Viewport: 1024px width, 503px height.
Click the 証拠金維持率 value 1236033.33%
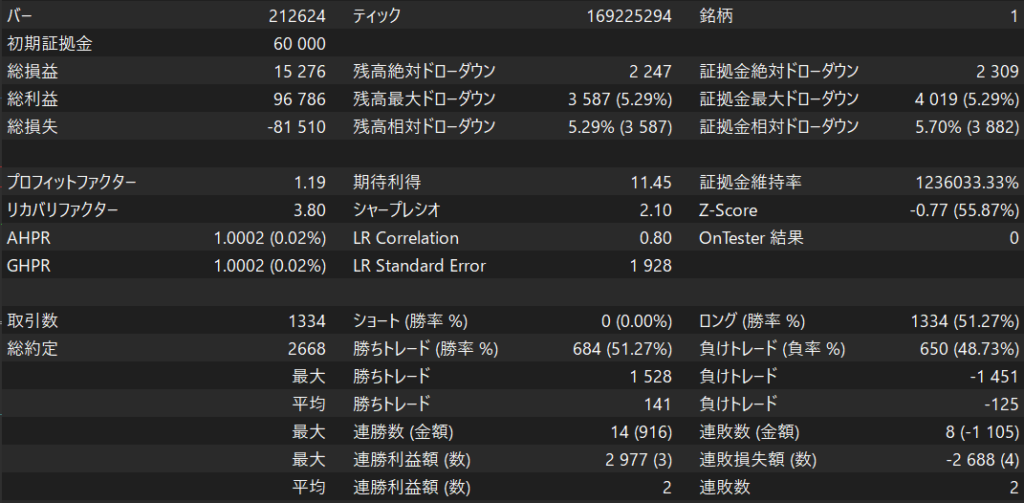point(966,182)
